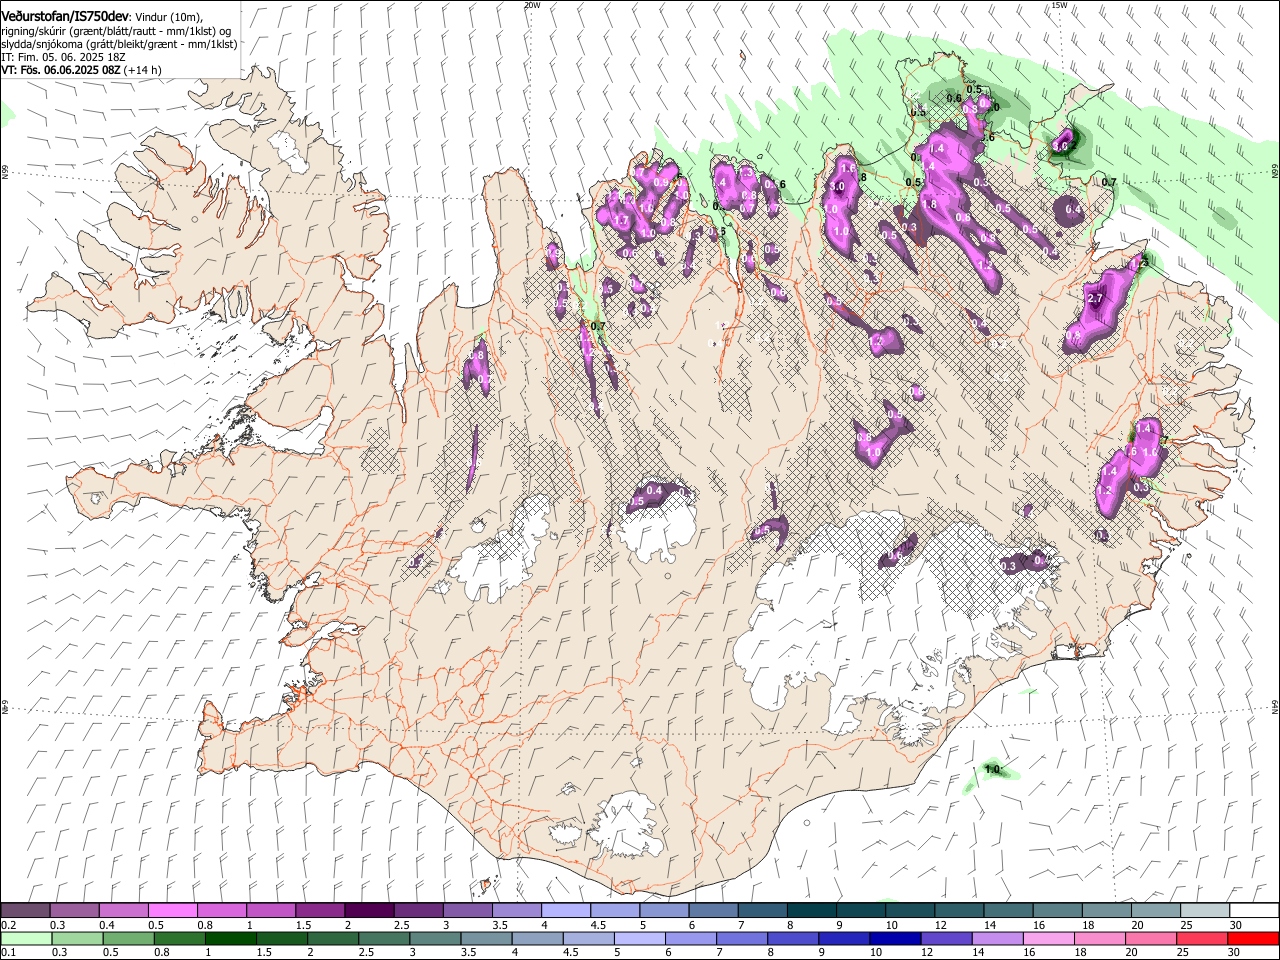Click the '2.7' precipitation value in east Iceland
Viewport: 1280px width, 960px height.
[x=1094, y=299]
